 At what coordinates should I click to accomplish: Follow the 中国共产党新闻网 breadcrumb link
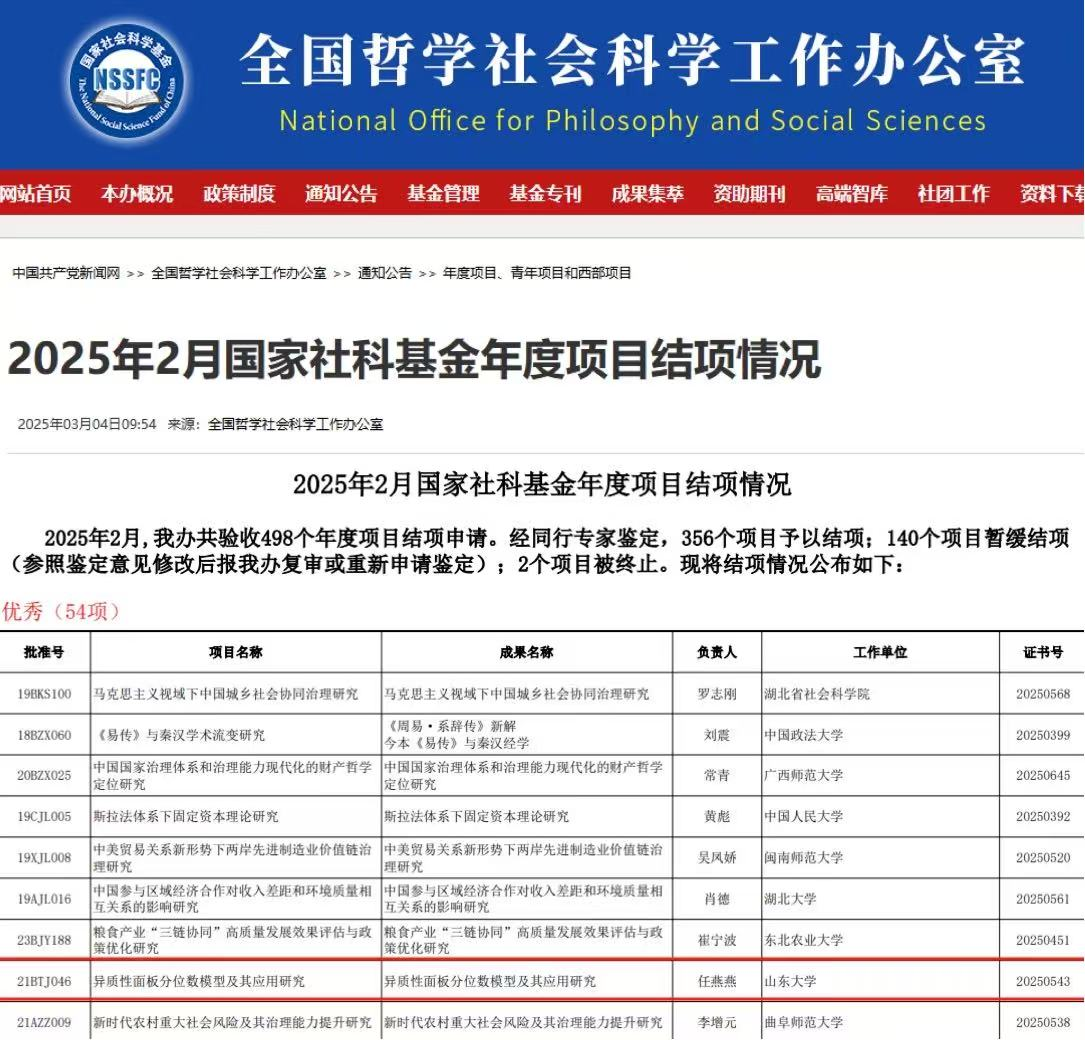tap(66, 273)
